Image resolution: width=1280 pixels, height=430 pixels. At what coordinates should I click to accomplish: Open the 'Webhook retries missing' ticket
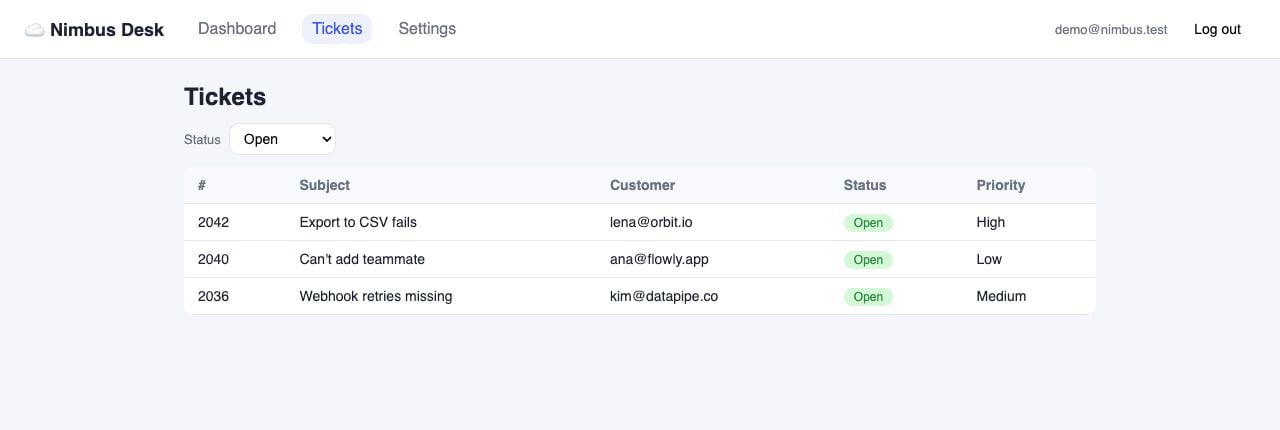click(376, 296)
